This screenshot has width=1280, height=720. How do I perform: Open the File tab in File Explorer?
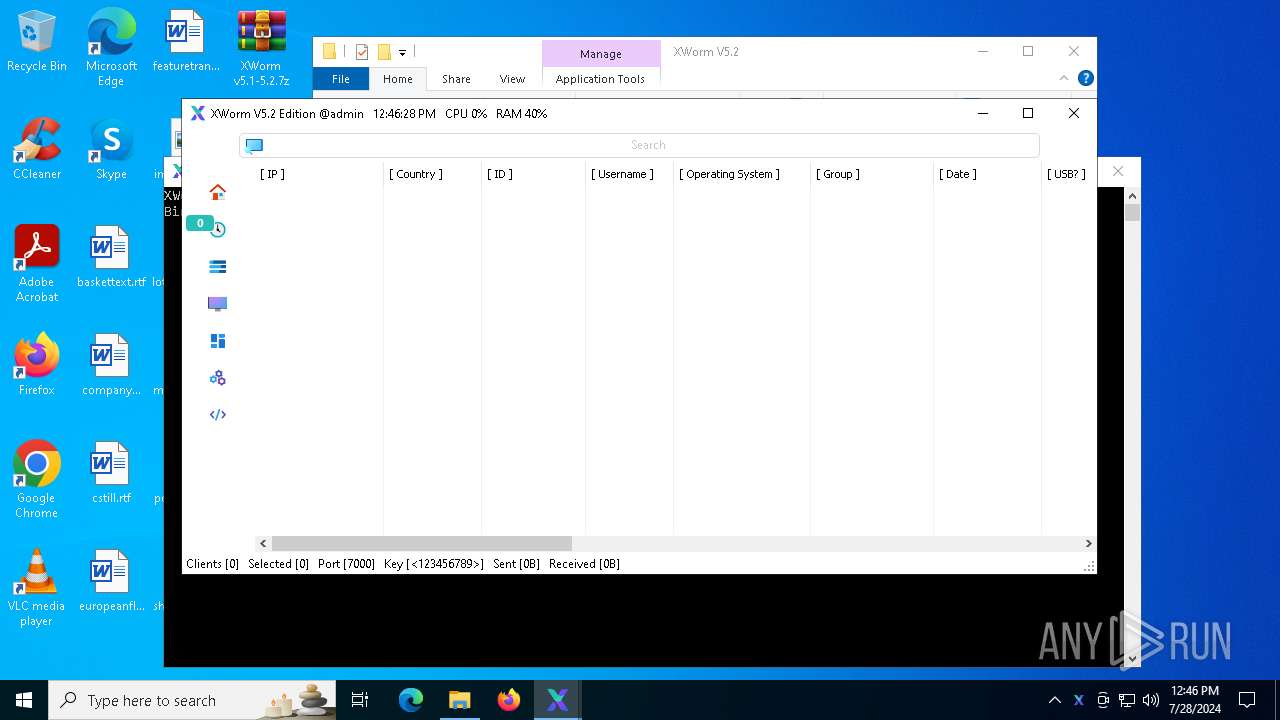pos(341,79)
